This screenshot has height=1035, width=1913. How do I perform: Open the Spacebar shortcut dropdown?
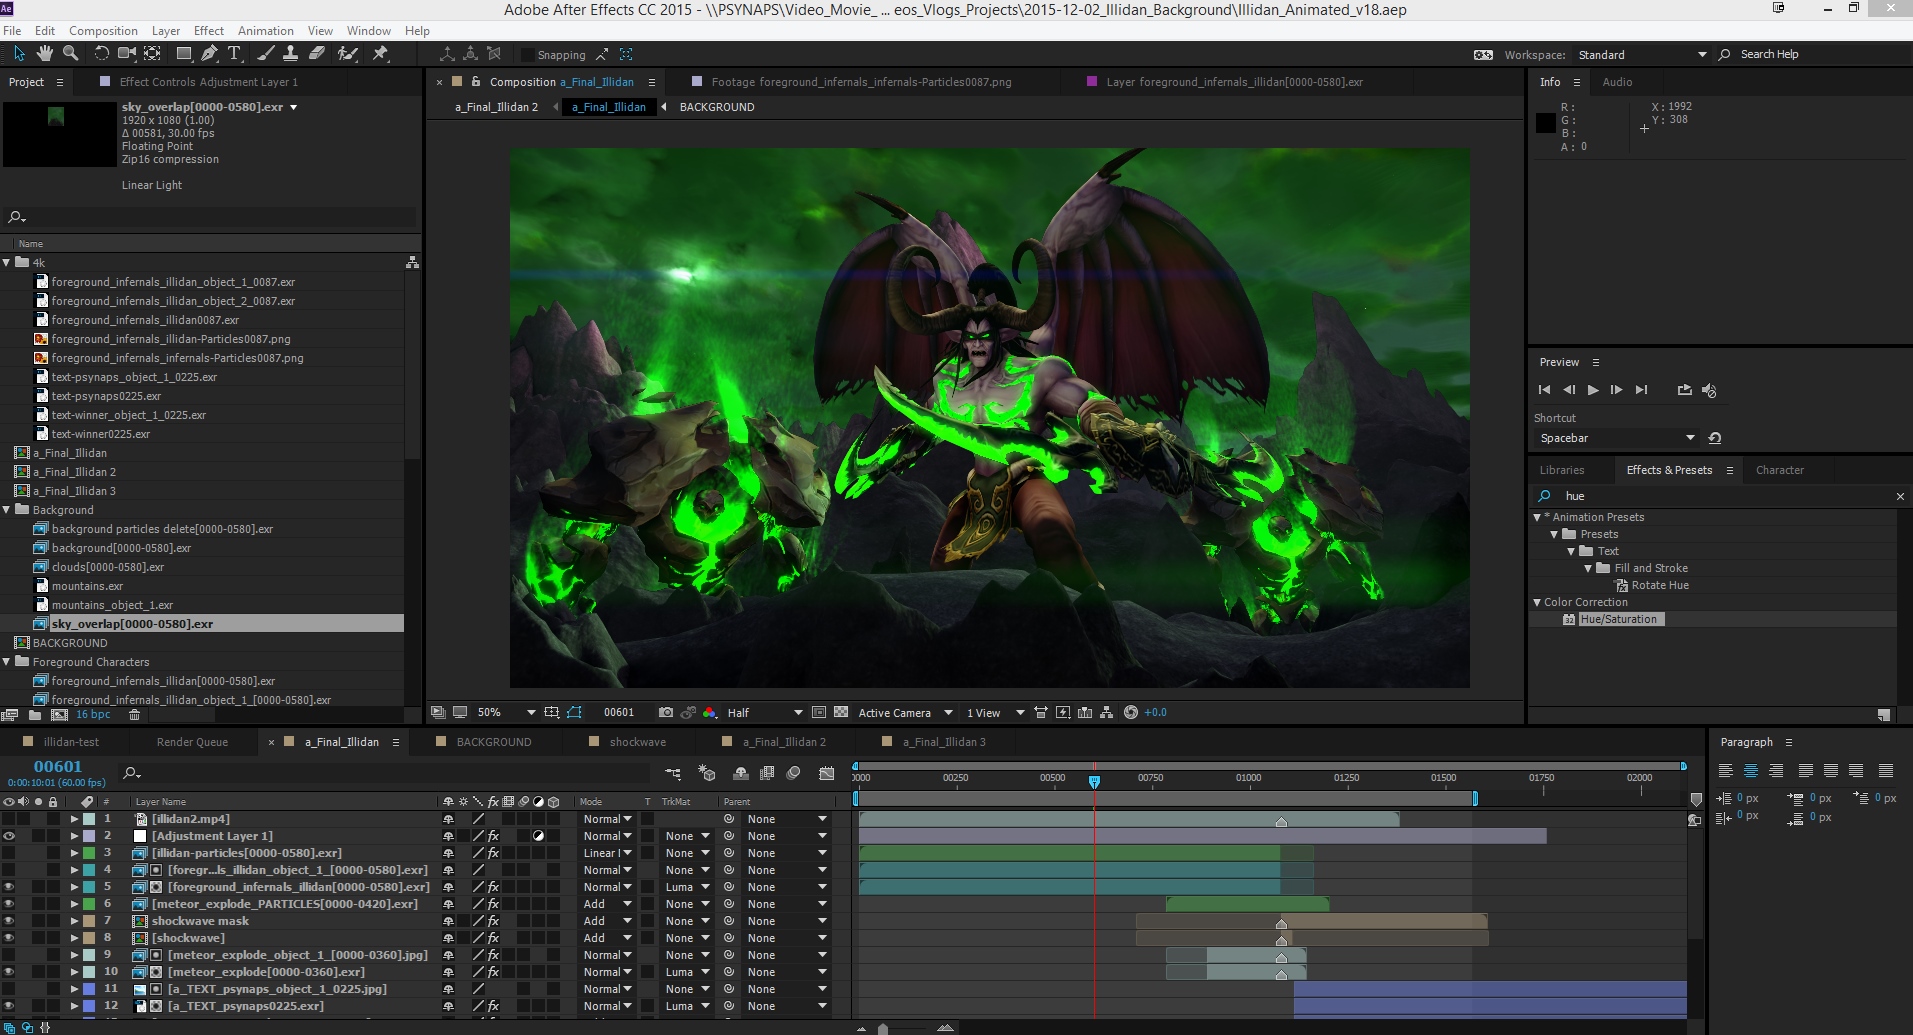1616,438
